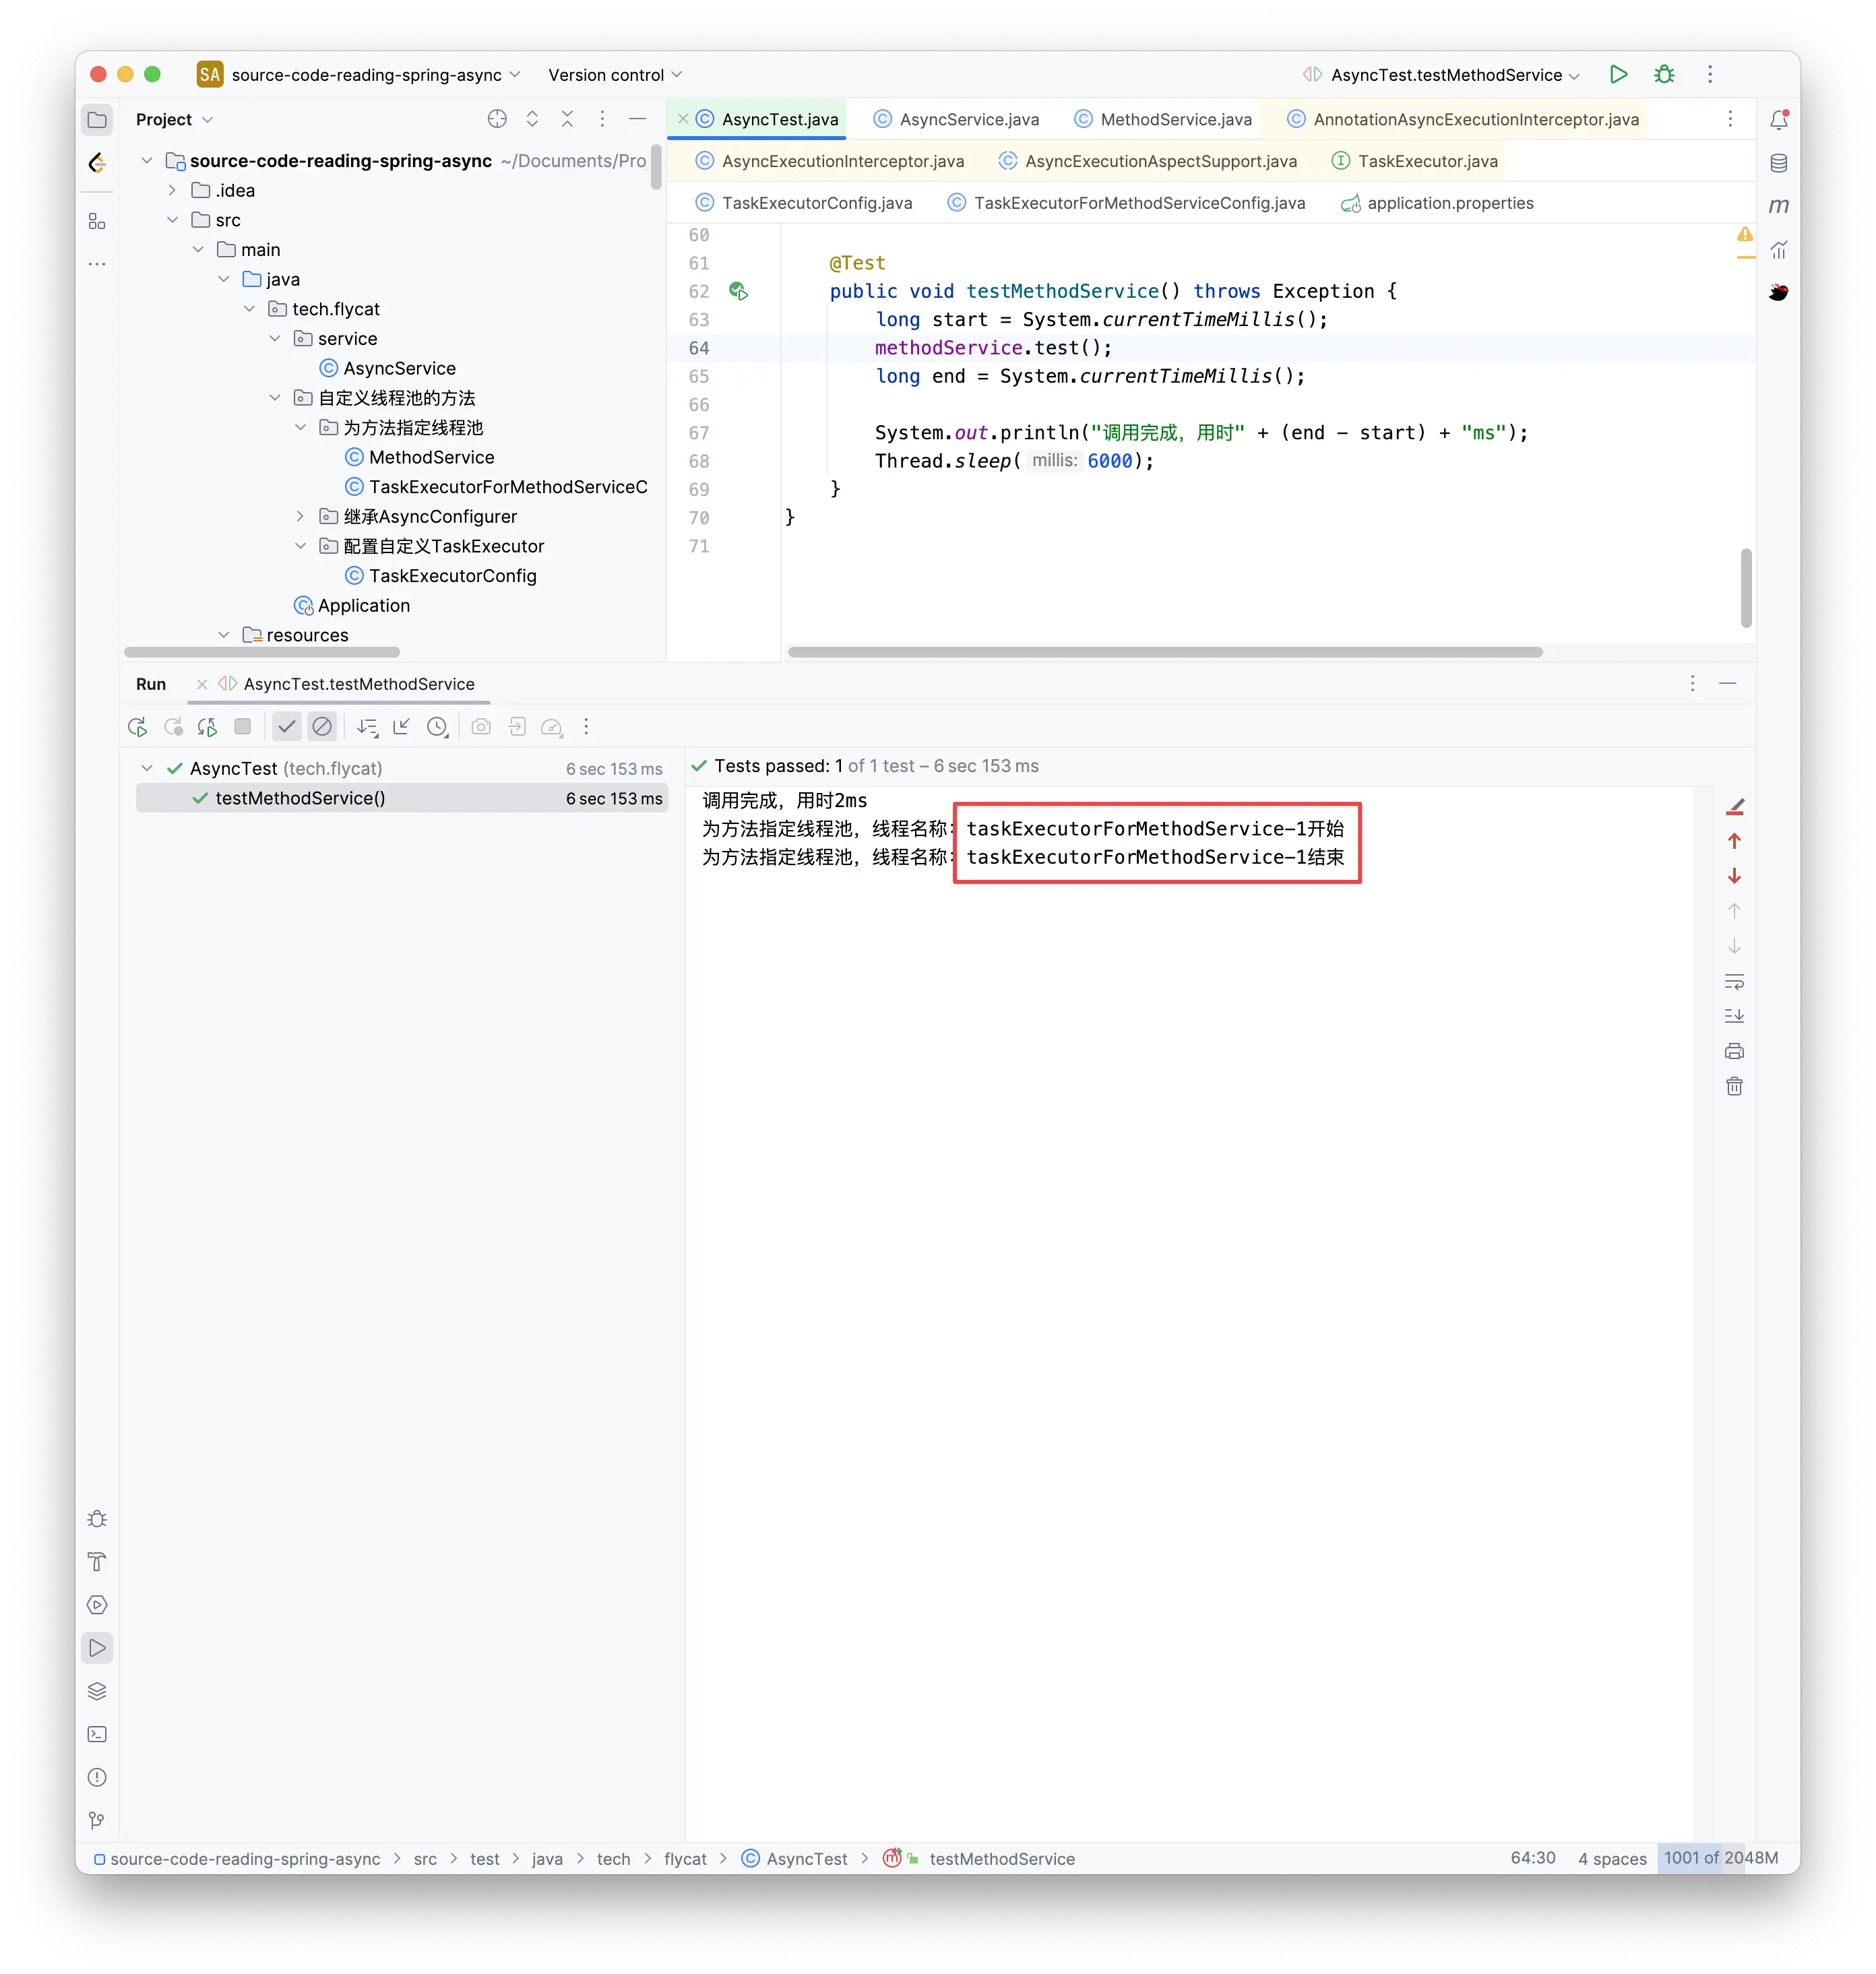Click the Print icon in console sidebar
The image size is (1876, 1974).
click(x=1734, y=1051)
